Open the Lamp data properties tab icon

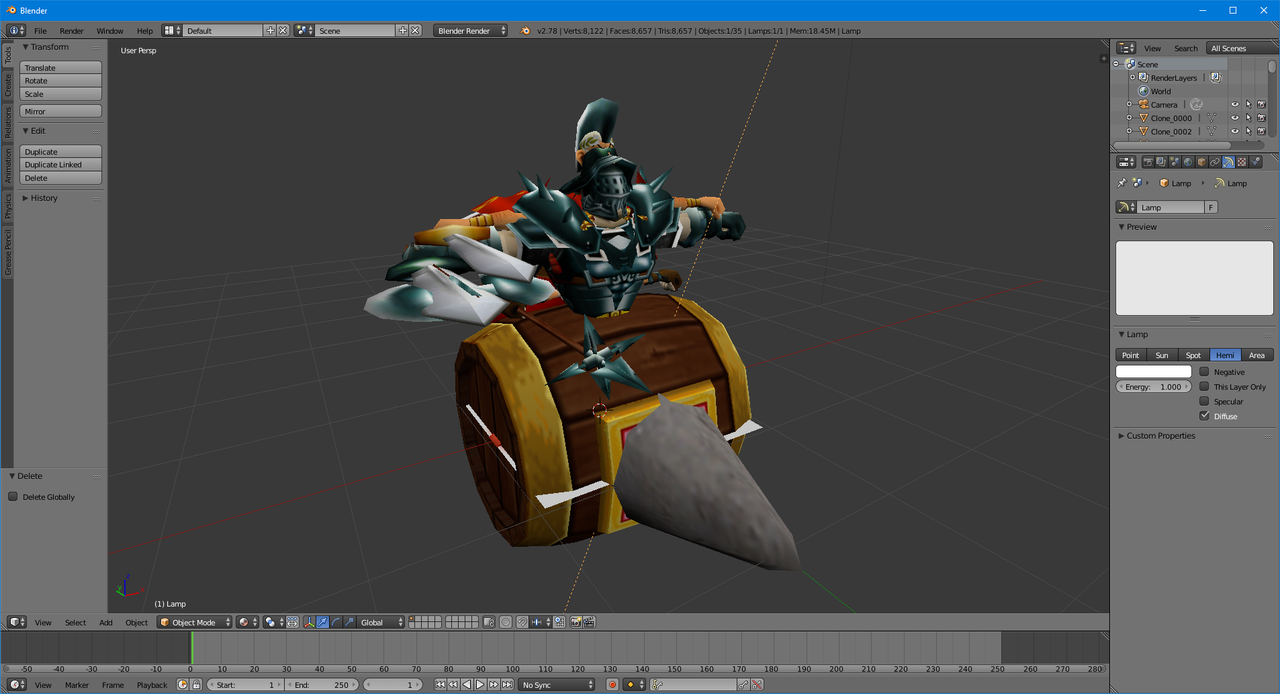(x=1228, y=162)
